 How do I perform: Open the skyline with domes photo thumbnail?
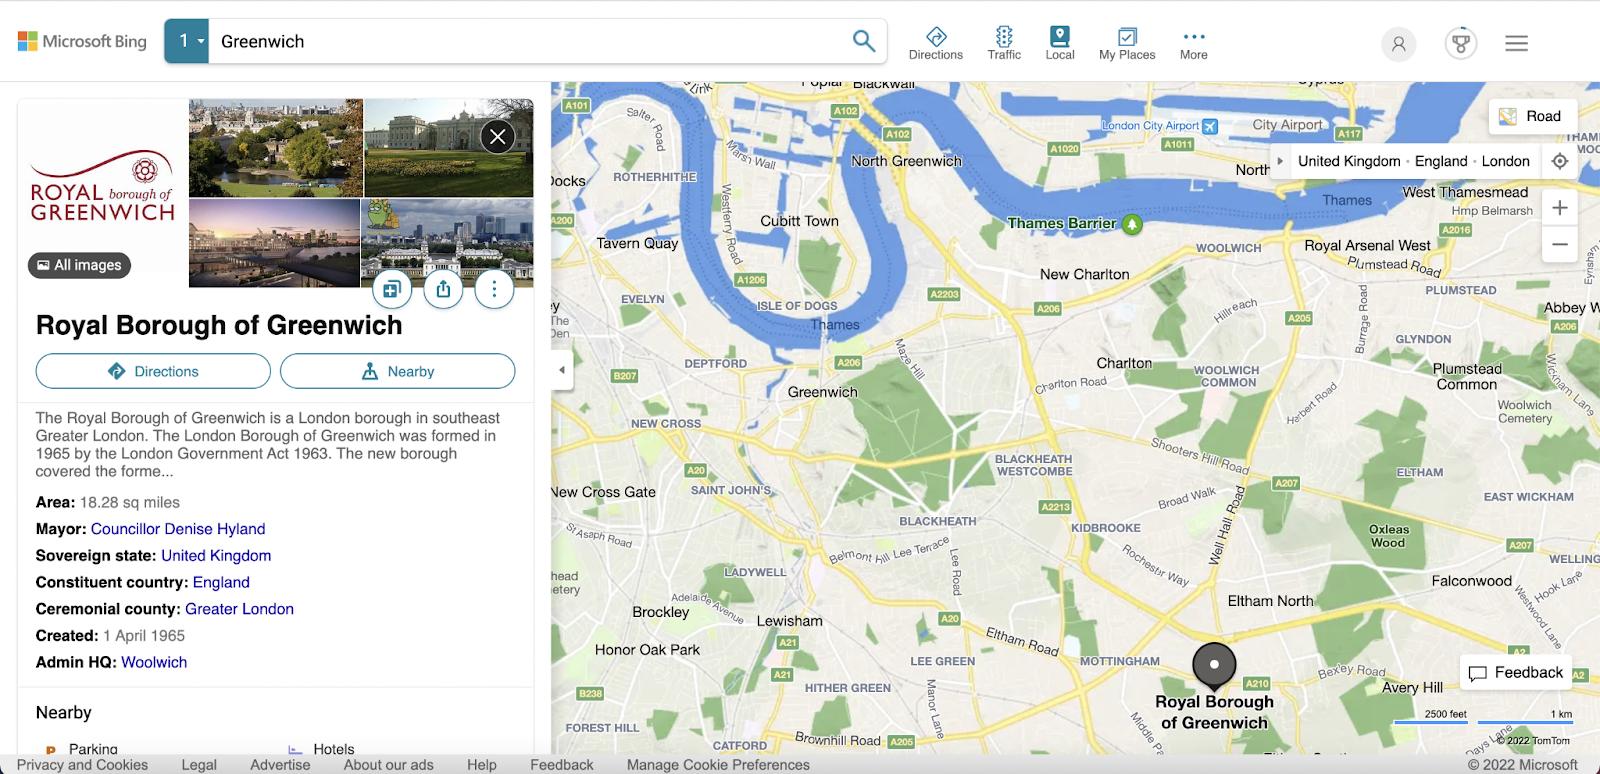click(447, 243)
